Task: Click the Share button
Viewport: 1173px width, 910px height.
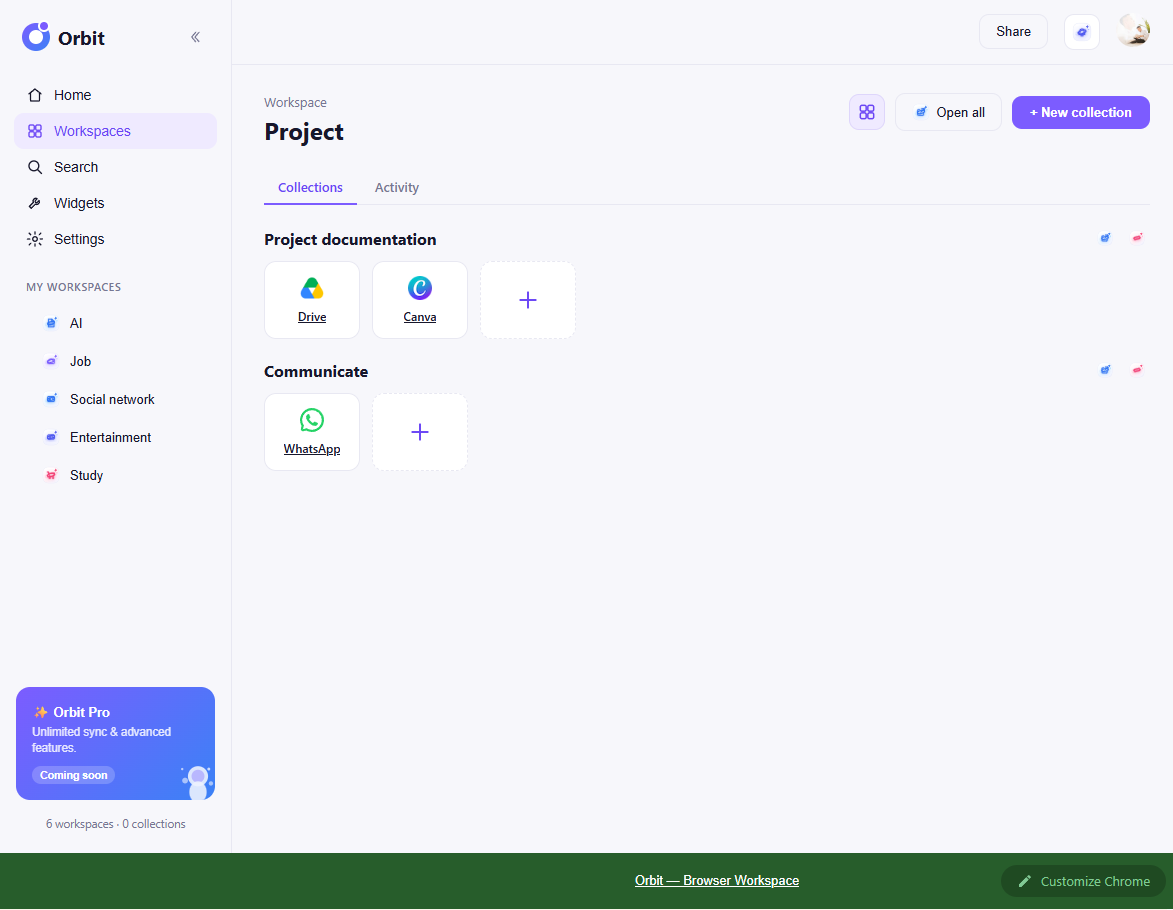Action: (x=1013, y=31)
